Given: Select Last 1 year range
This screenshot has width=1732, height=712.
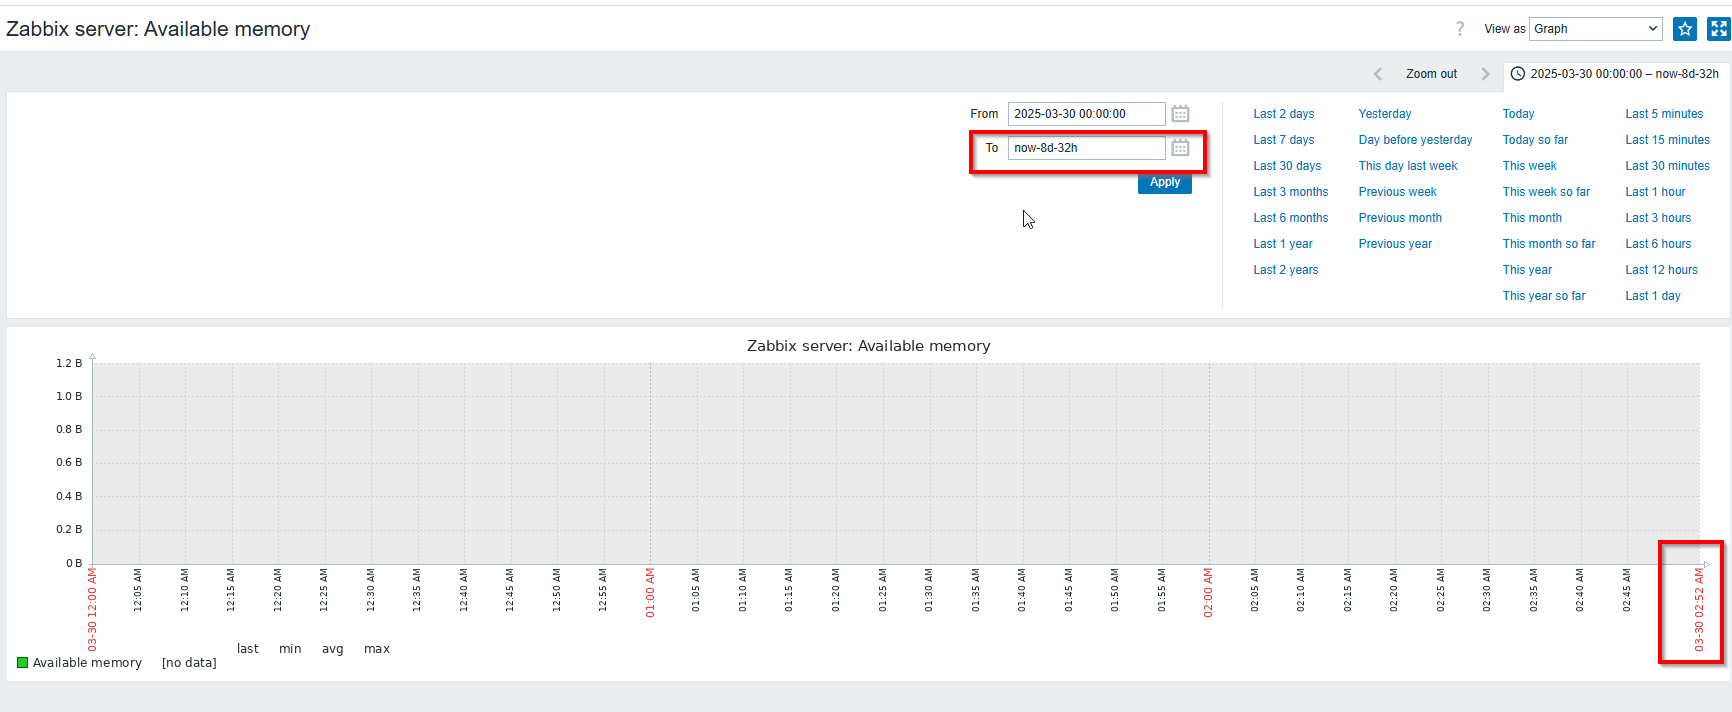Looking at the screenshot, I should coord(1283,244).
